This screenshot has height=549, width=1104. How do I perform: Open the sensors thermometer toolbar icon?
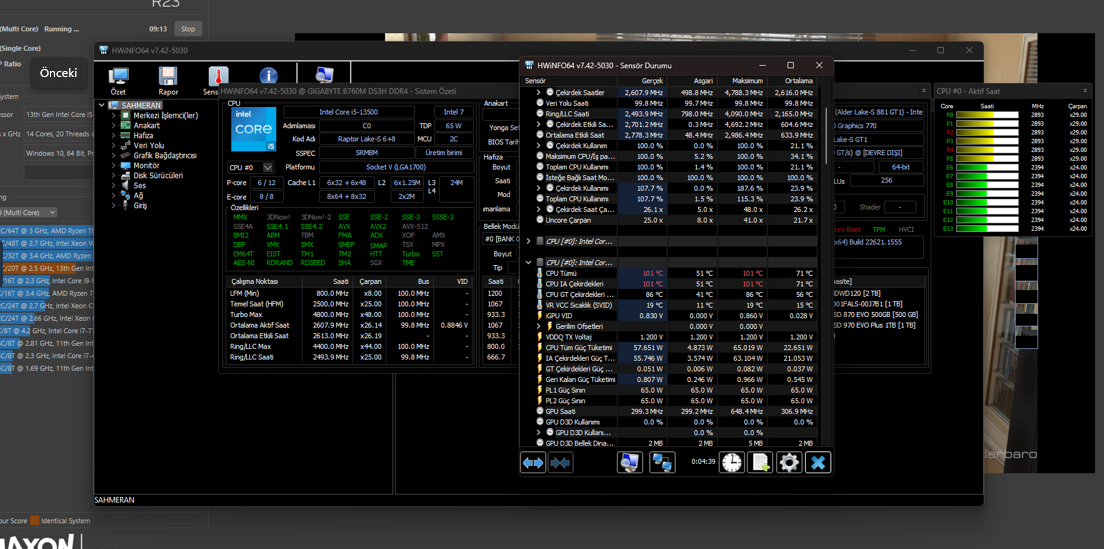[x=218, y=77]
